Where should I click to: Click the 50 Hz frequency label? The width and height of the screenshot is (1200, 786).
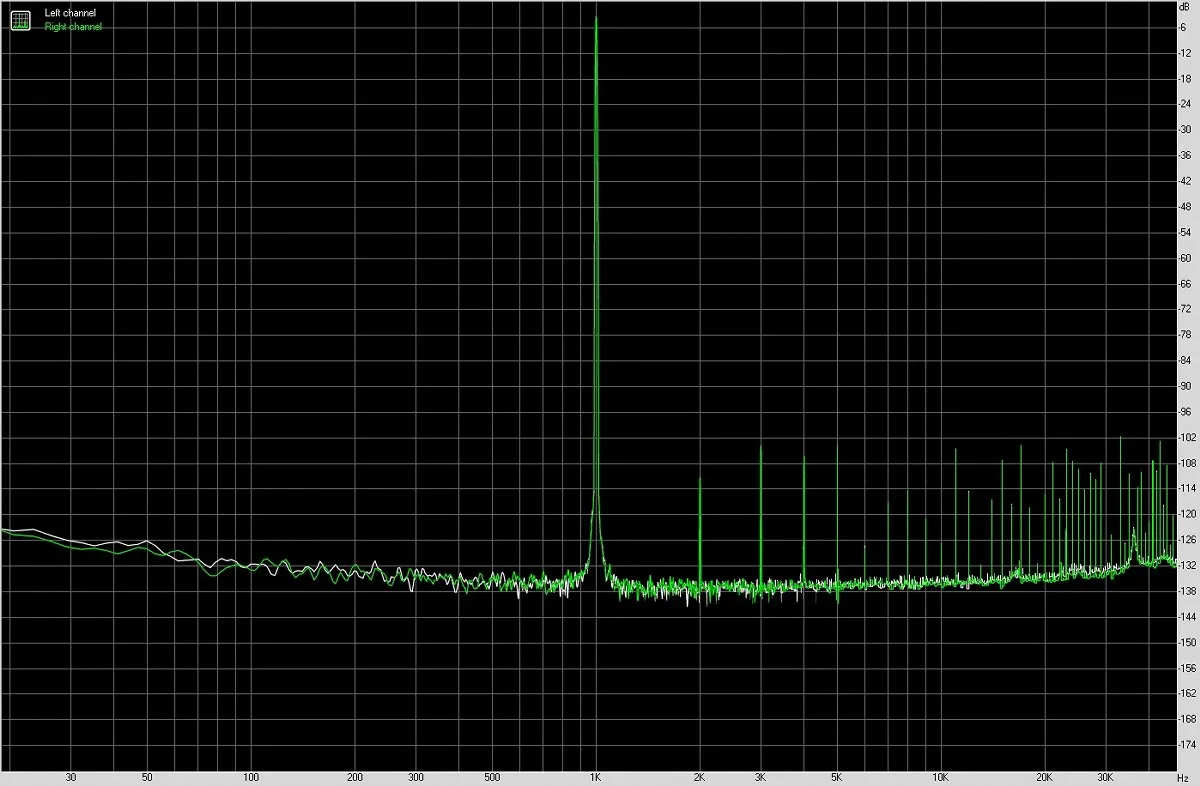coord(147,776)
